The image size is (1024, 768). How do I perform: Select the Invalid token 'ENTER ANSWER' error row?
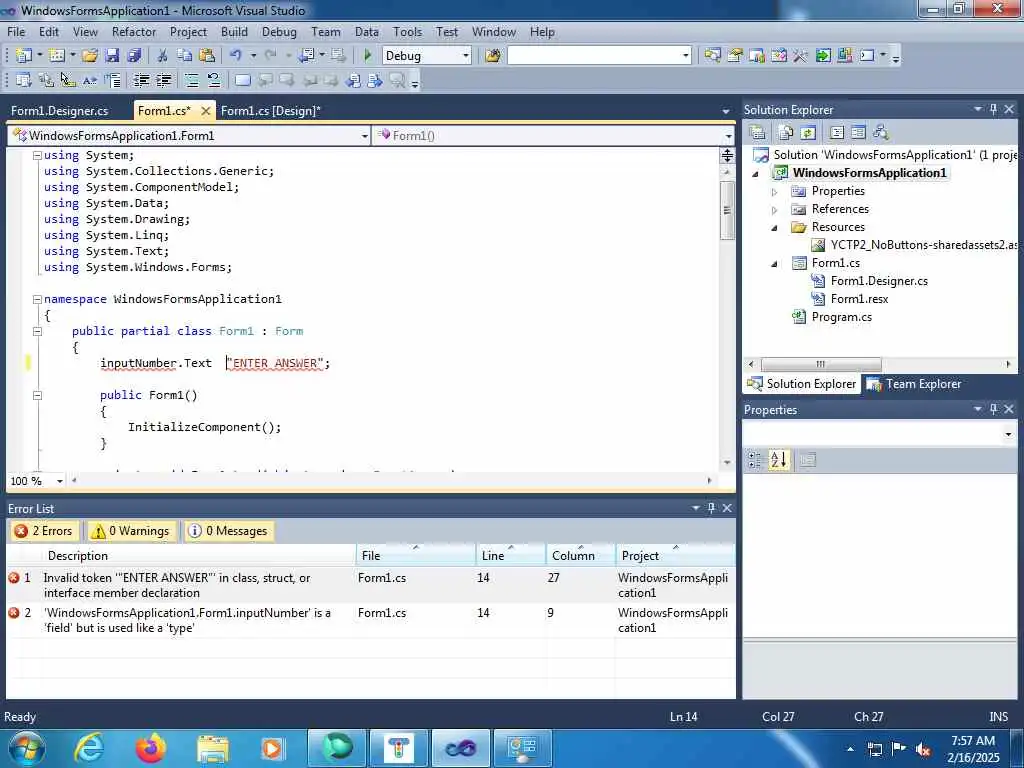pos(370,585)
